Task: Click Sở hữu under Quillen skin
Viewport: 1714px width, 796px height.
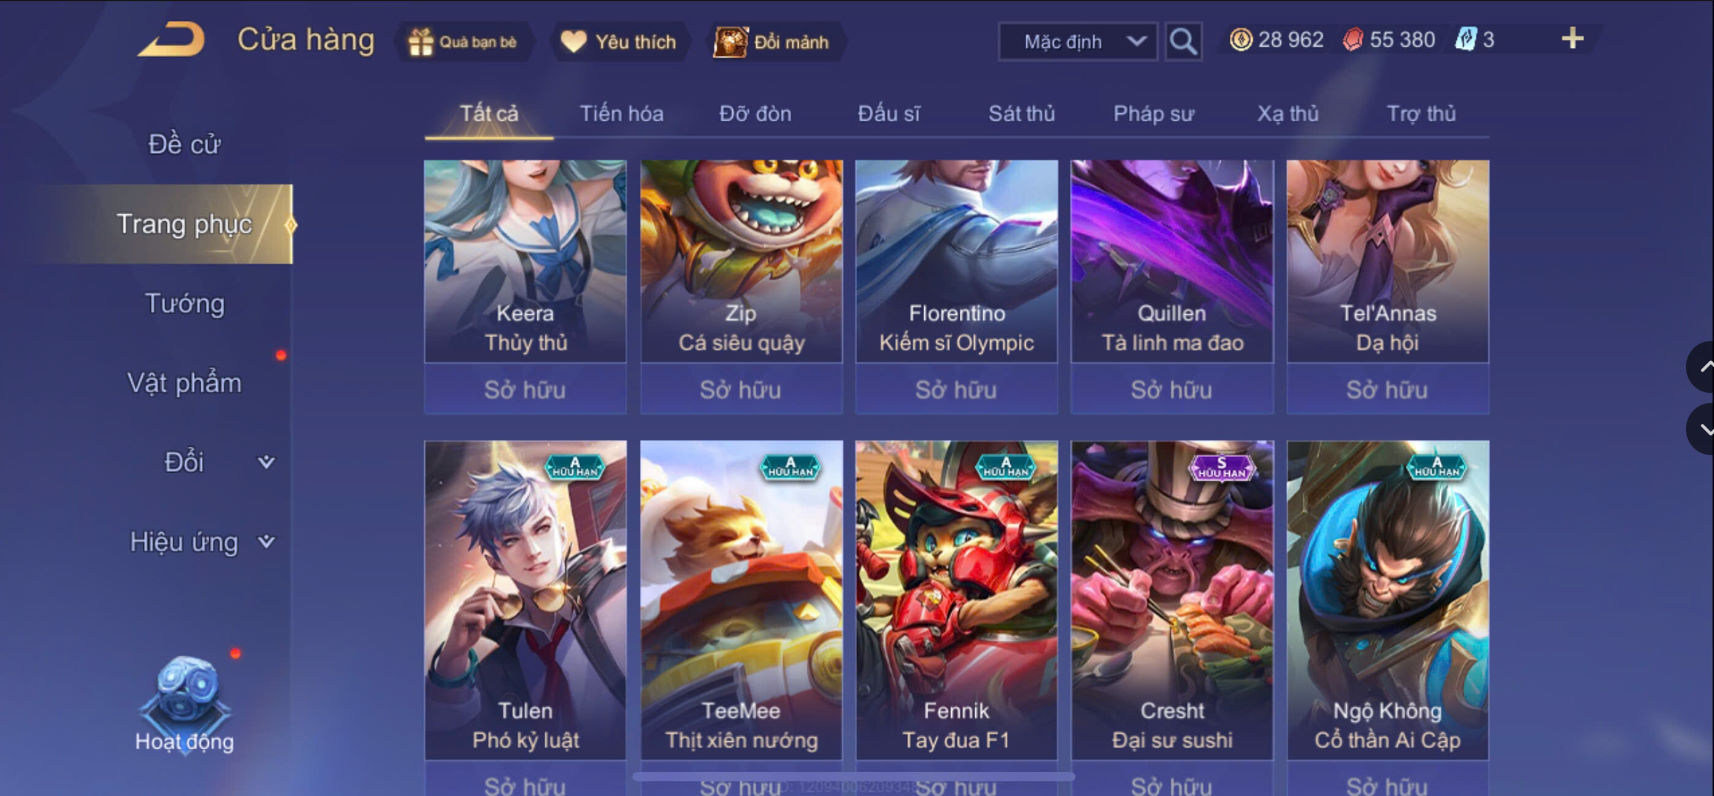Action: tap(1172, 389)
